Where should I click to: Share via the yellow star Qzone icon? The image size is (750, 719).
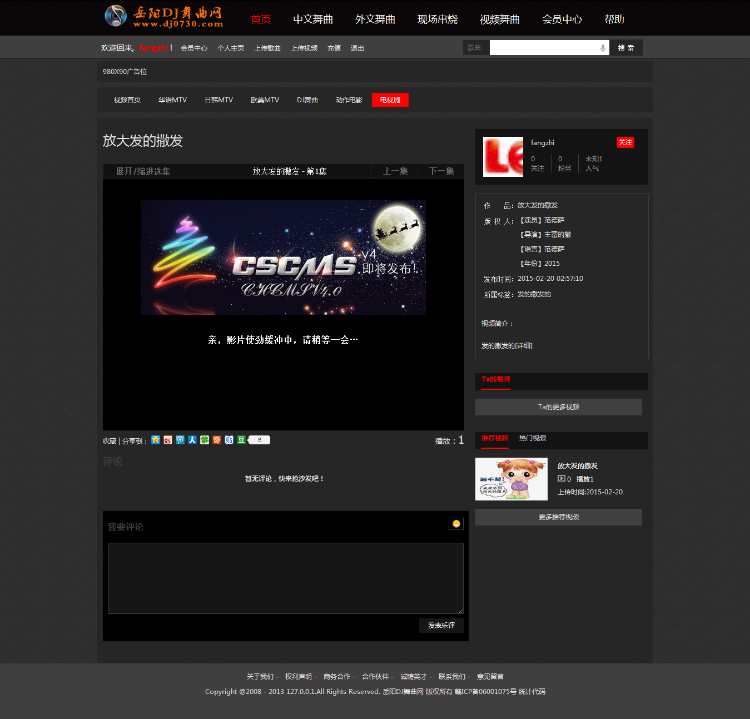[155, 440]
